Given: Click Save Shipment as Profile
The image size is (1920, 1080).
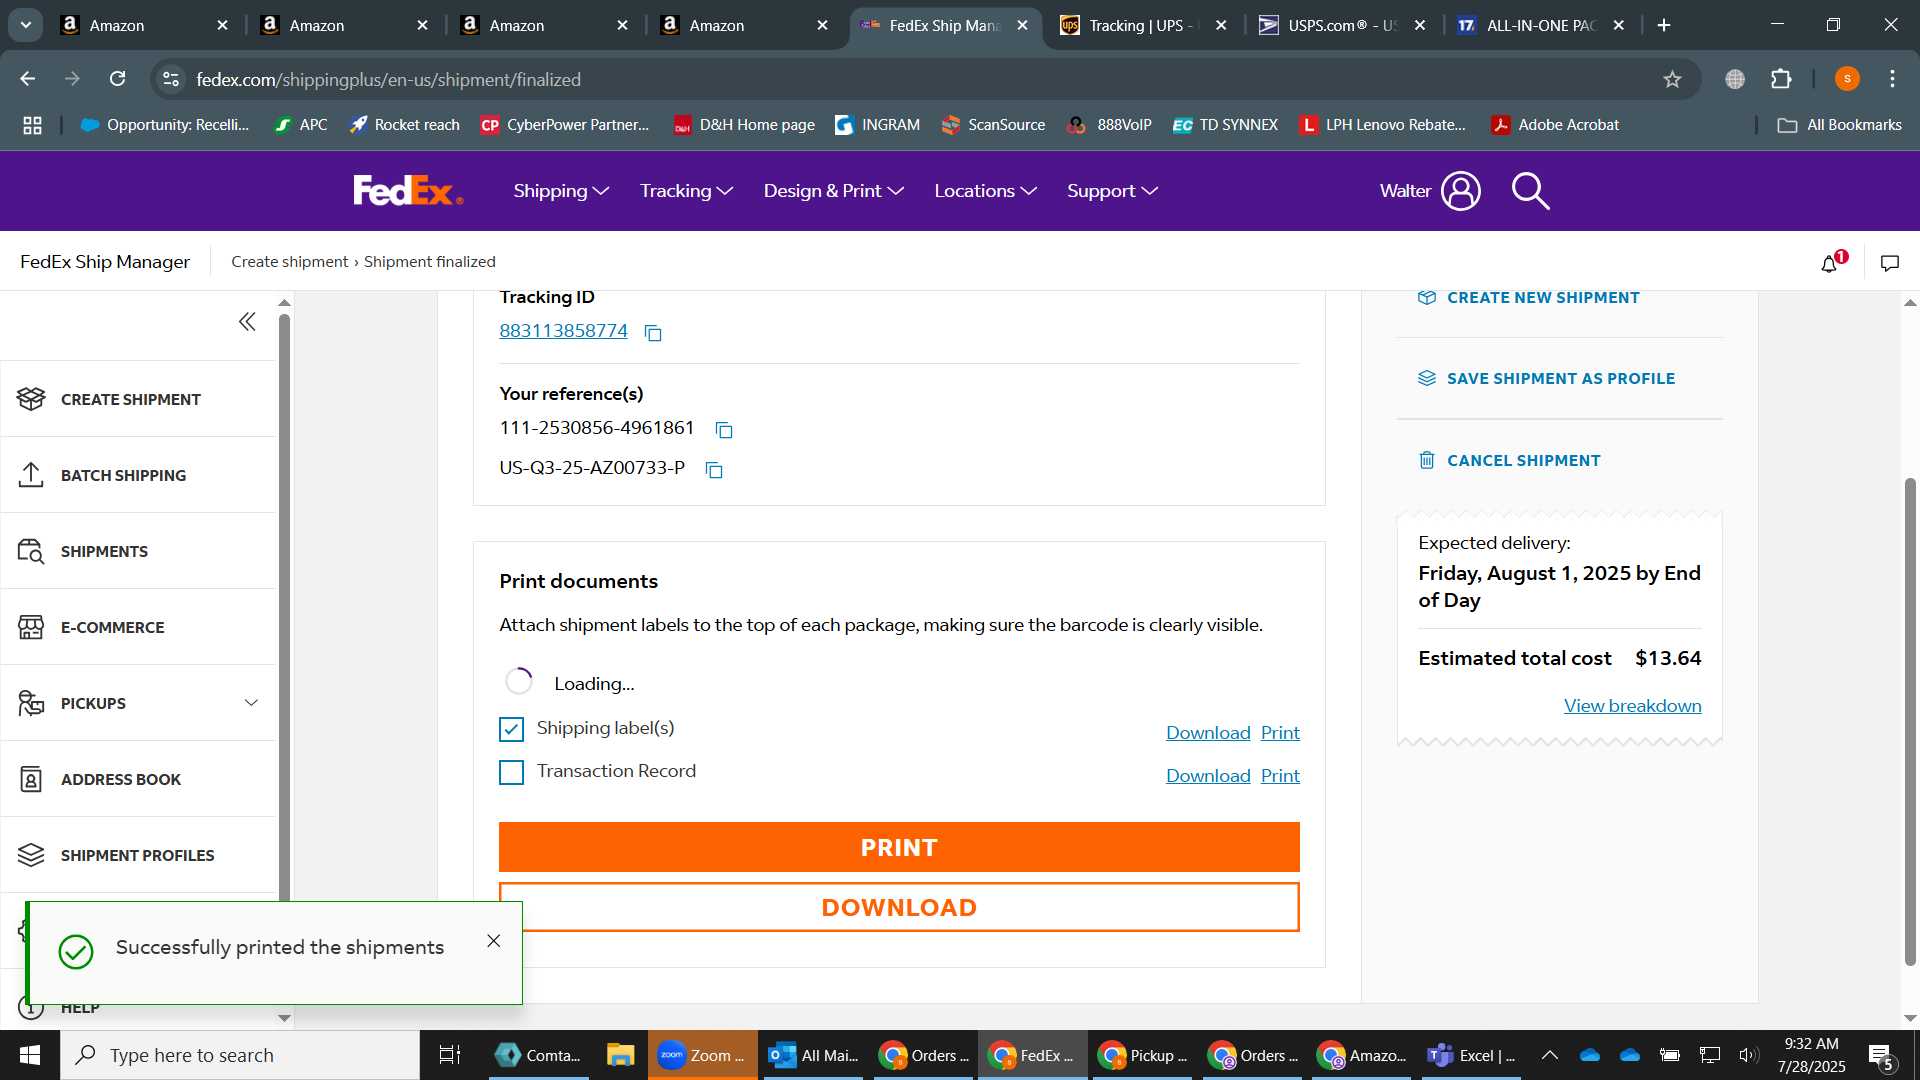Looking at the screenshot, I should point(1547,378).
